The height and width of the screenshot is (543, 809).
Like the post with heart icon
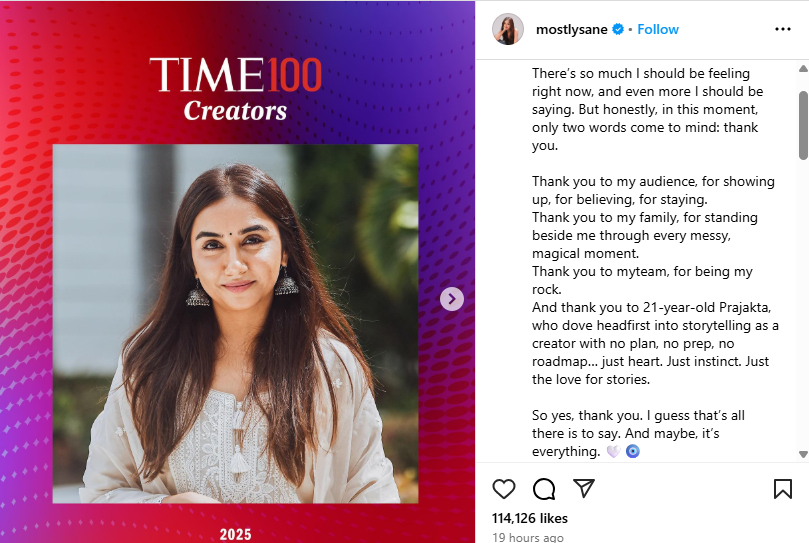pyautogui.click(x=504, y=489)
